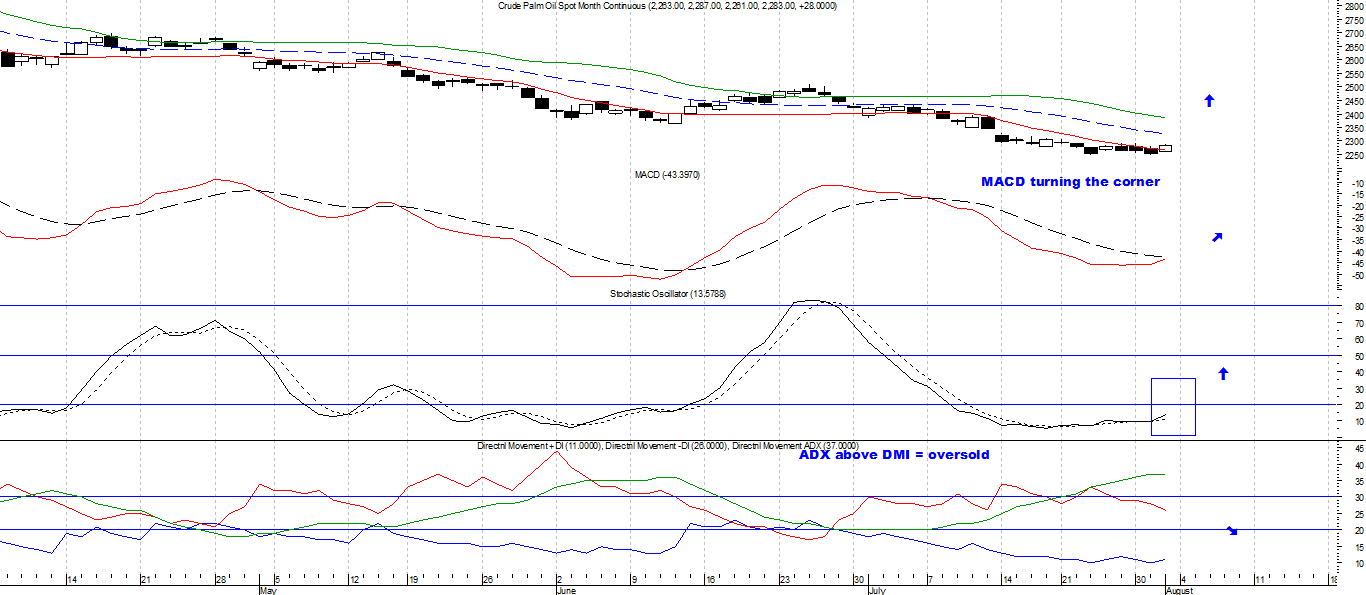Click date label 26 in May
Image resolution: width=1366 pixels, height=595 pixels.
tap(486, 579)
